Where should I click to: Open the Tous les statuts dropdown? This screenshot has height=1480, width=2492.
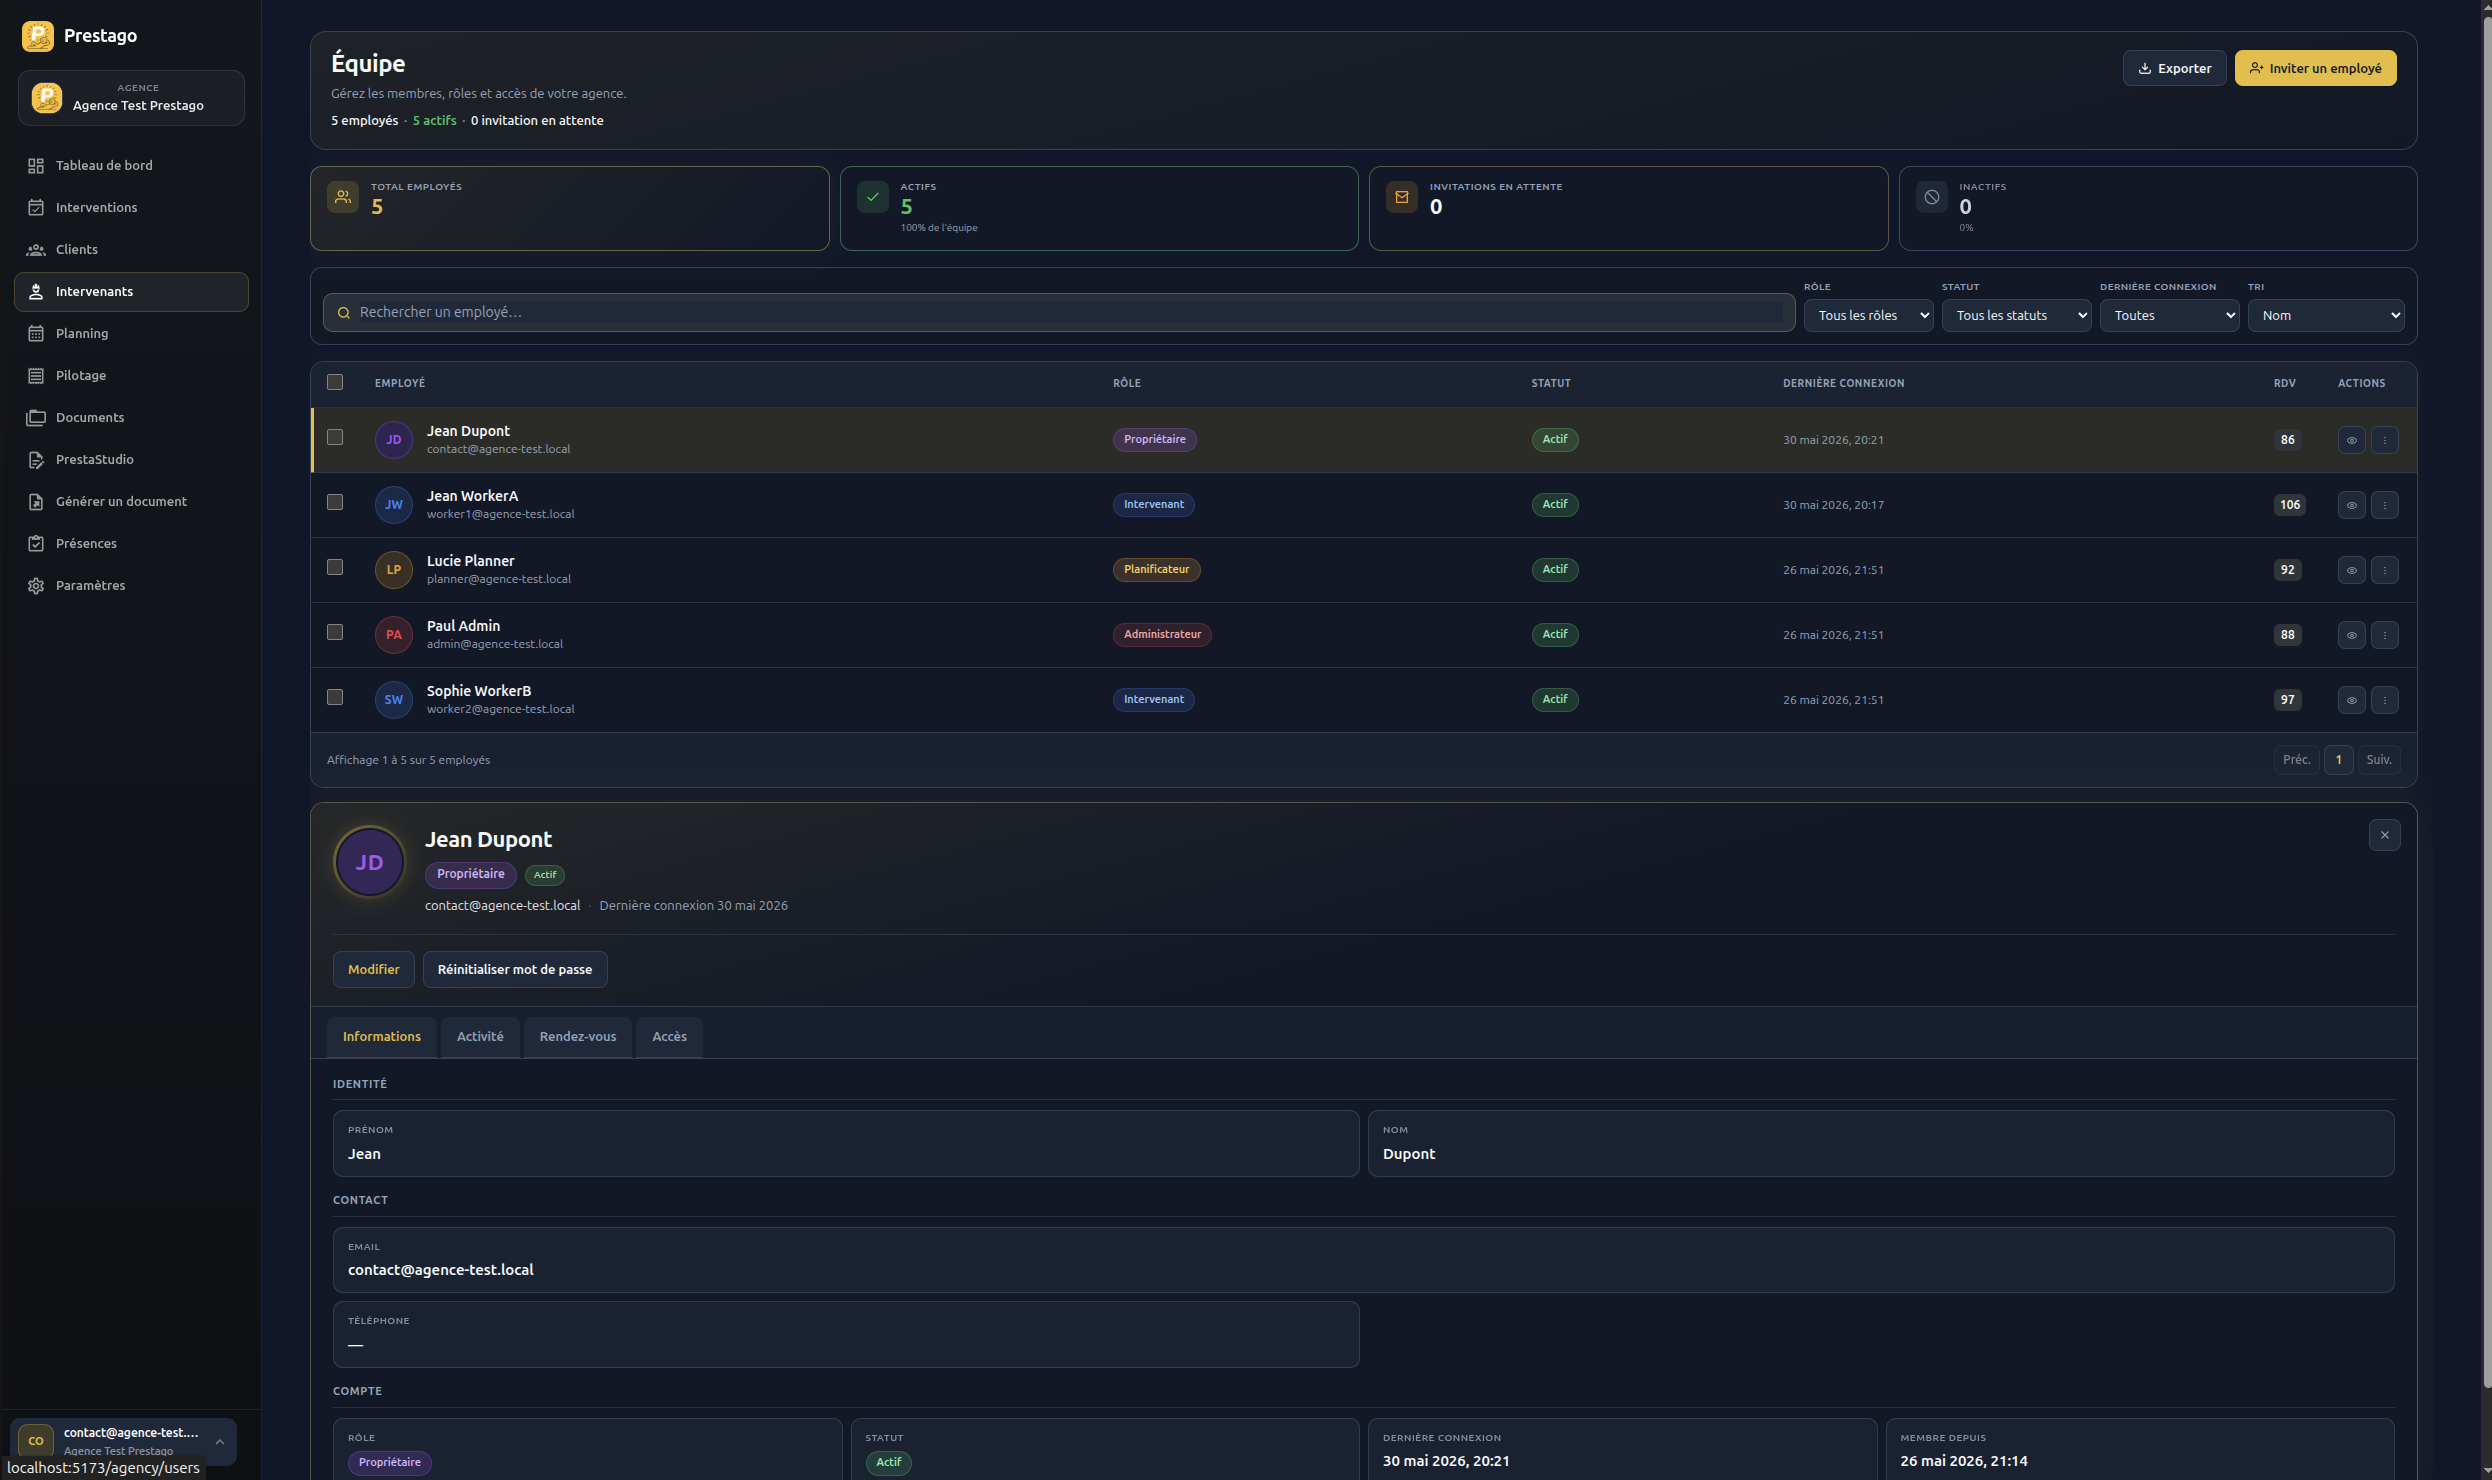pyautogui.click(x=2016, y=315)
